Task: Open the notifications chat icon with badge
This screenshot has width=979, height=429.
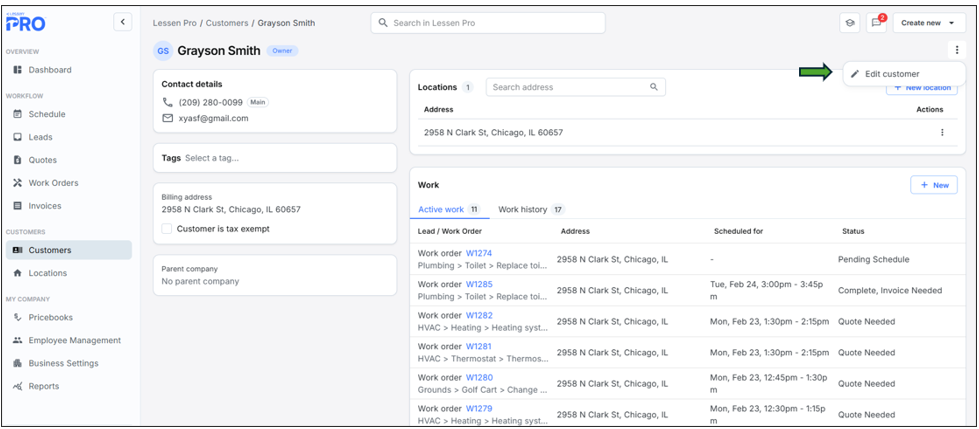Action: click(877, 23)
